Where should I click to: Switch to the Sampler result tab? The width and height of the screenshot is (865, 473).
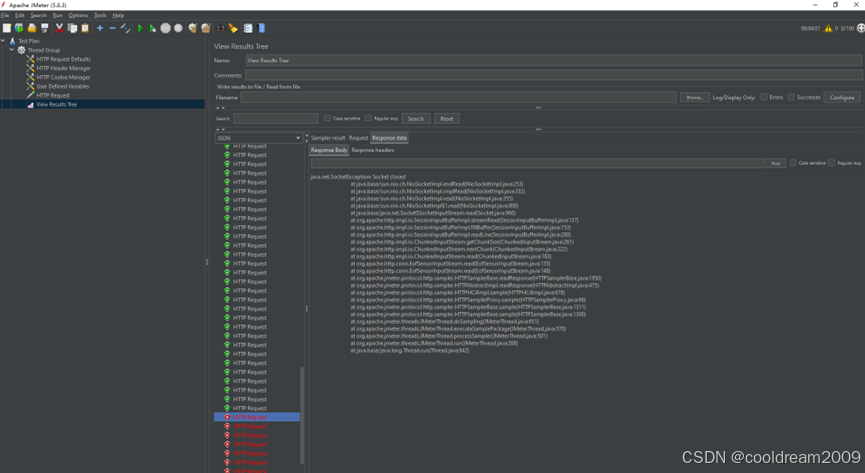[x=328, y=138]
